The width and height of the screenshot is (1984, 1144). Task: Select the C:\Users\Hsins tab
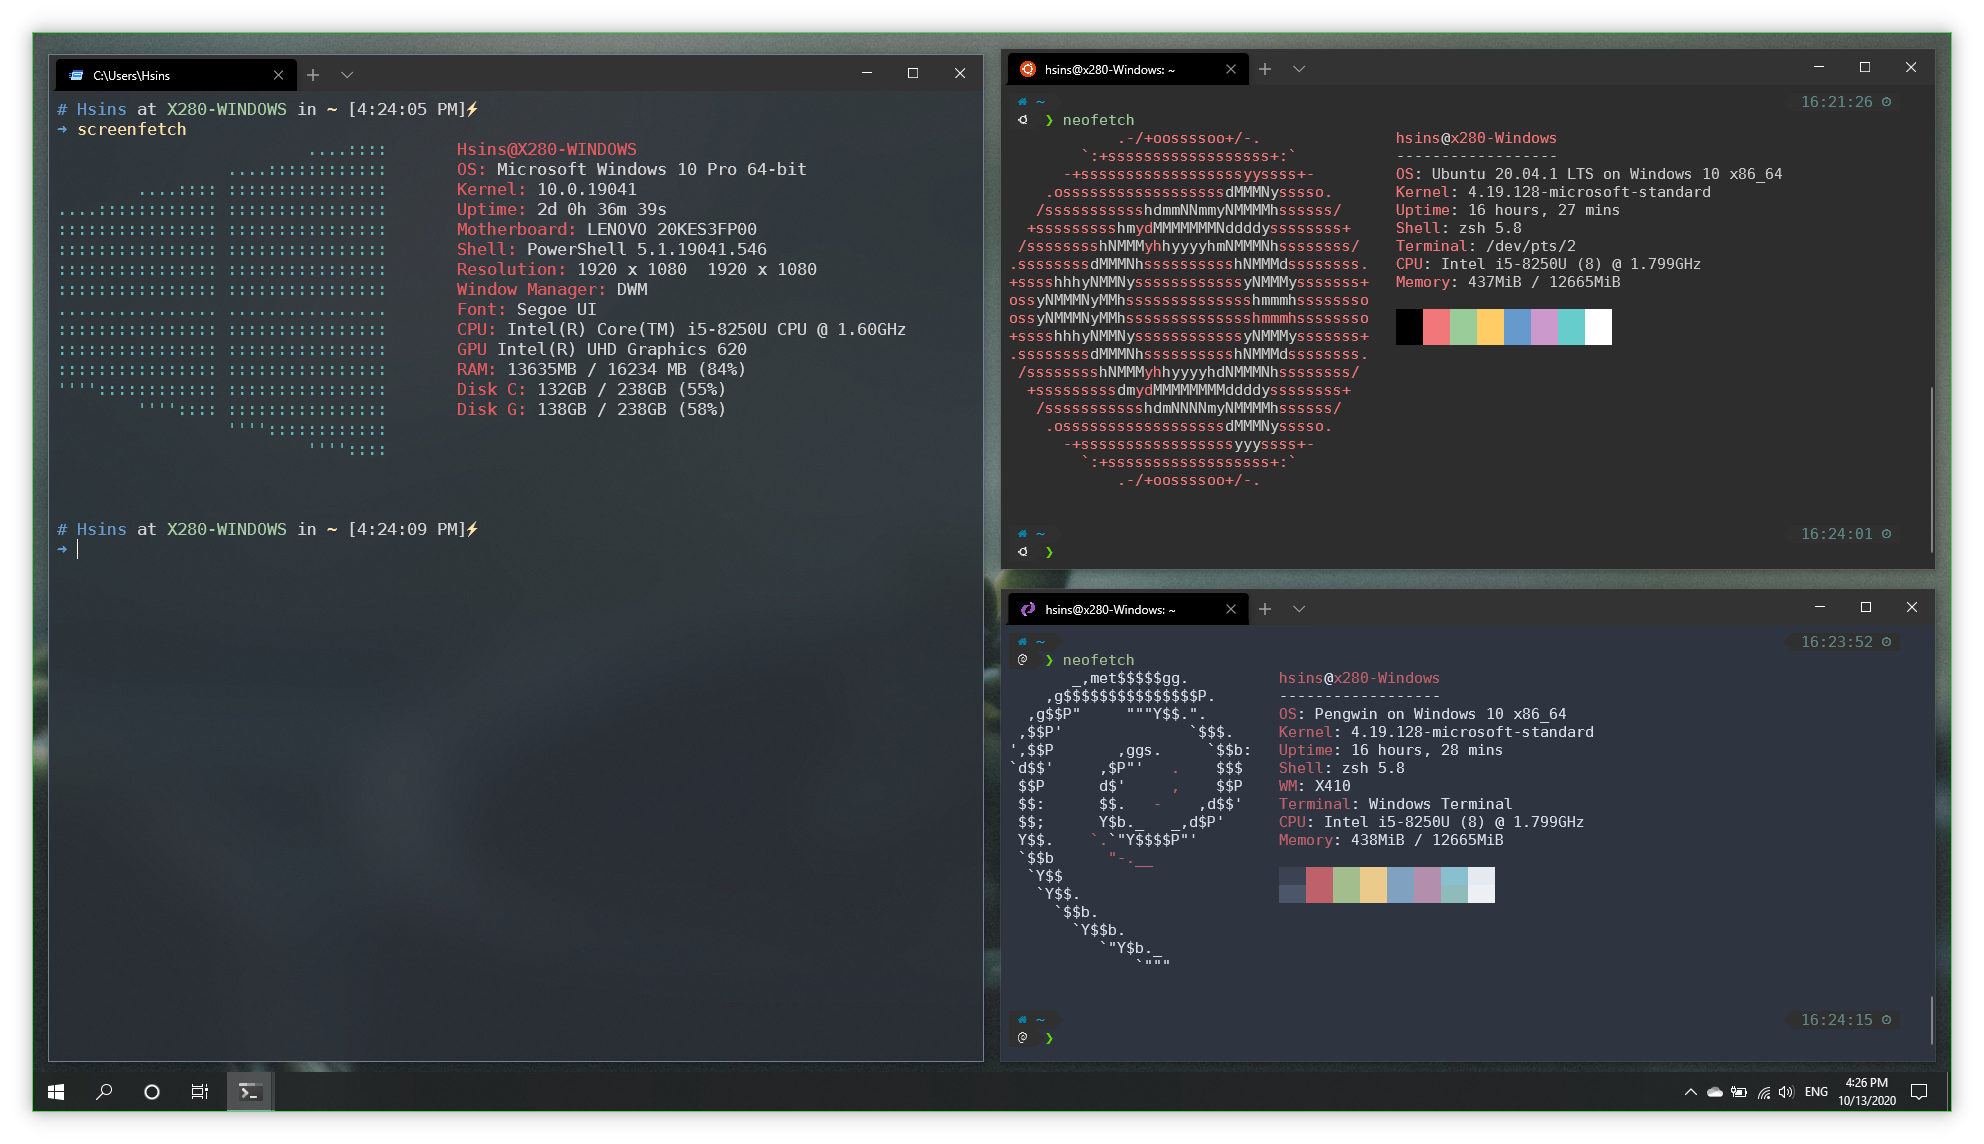click(175, 75)
